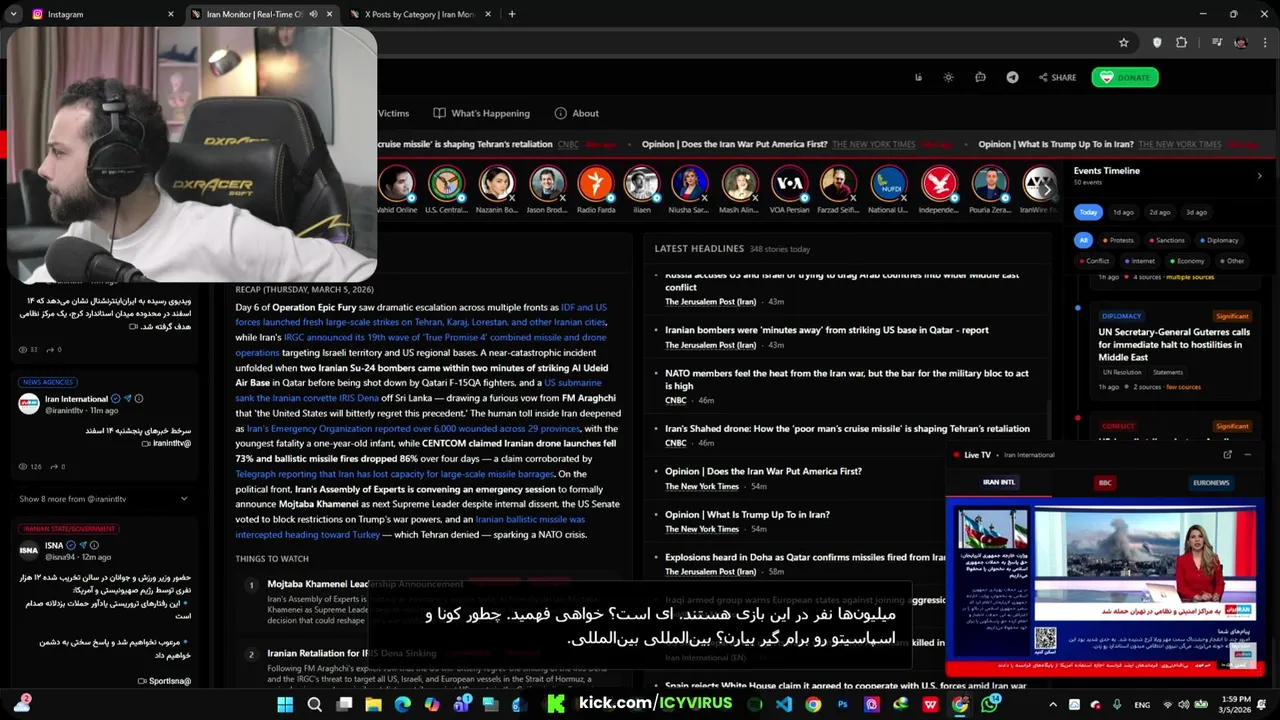Open Farzad Seifi story avatar
The height and width of the screenshot is (720, 1280).
pyautogui.click(x=838, y=184)
